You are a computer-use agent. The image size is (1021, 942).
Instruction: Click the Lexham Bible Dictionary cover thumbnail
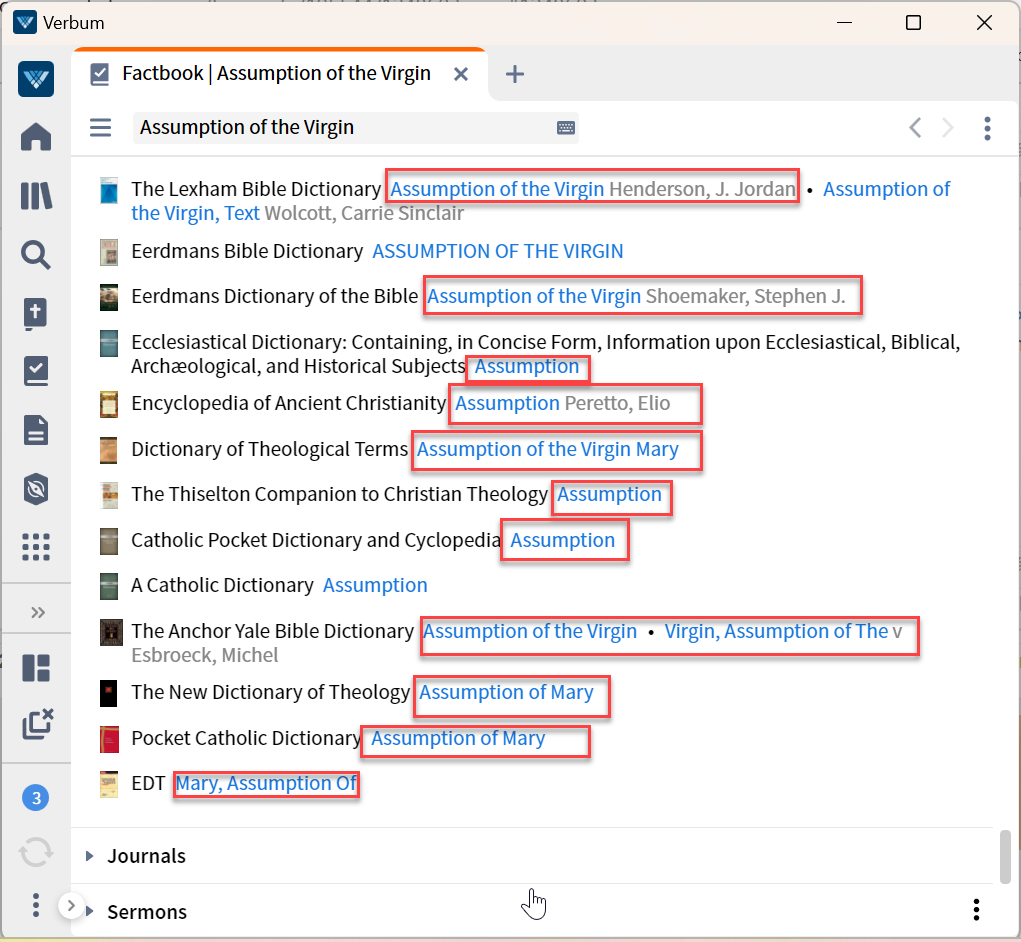pyautogui.click(x=109, y=190)
